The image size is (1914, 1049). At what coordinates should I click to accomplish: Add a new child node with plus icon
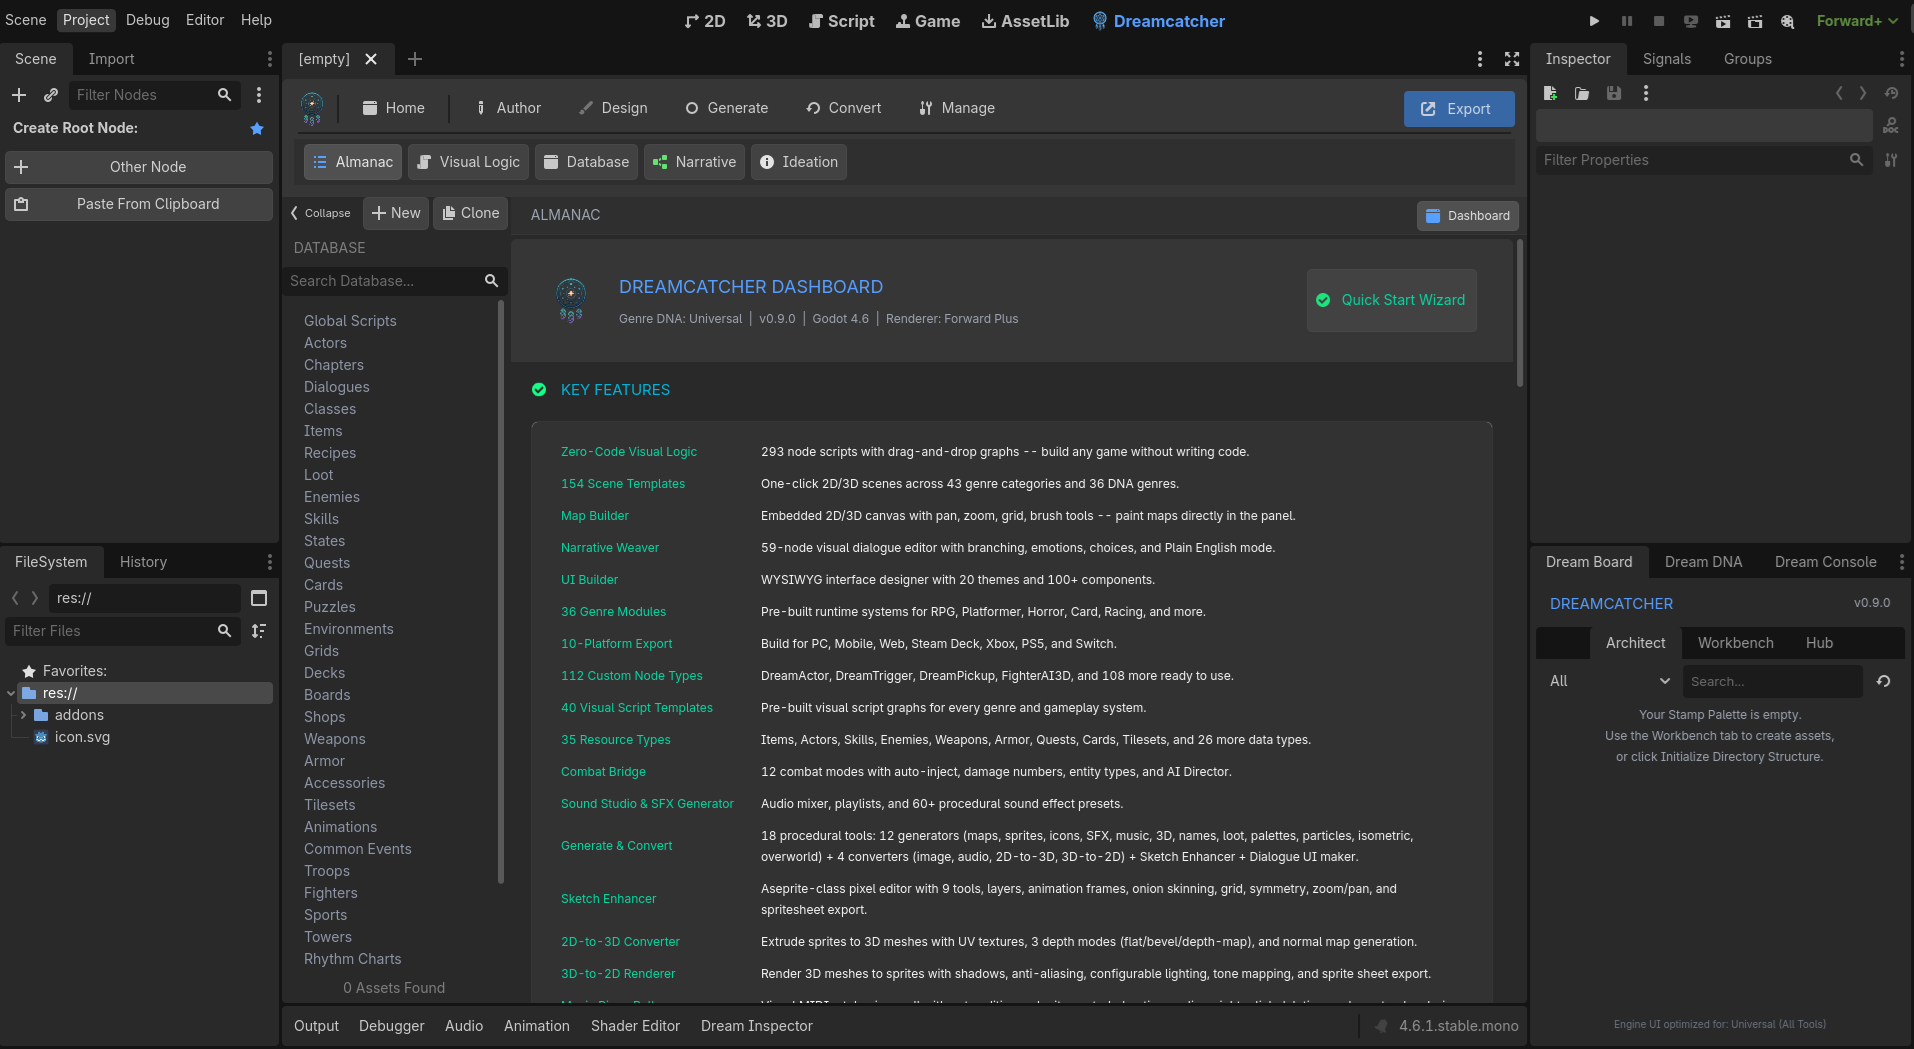[19, 95]
